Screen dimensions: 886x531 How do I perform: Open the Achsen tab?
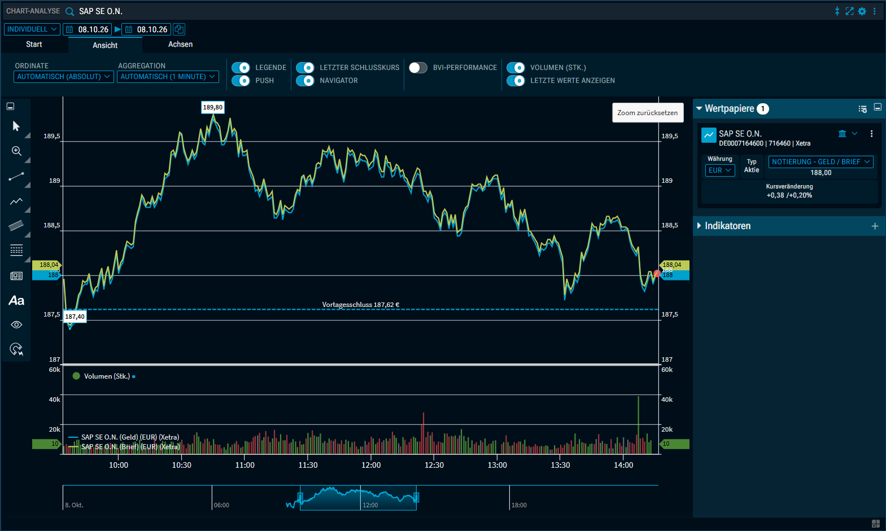180,44
